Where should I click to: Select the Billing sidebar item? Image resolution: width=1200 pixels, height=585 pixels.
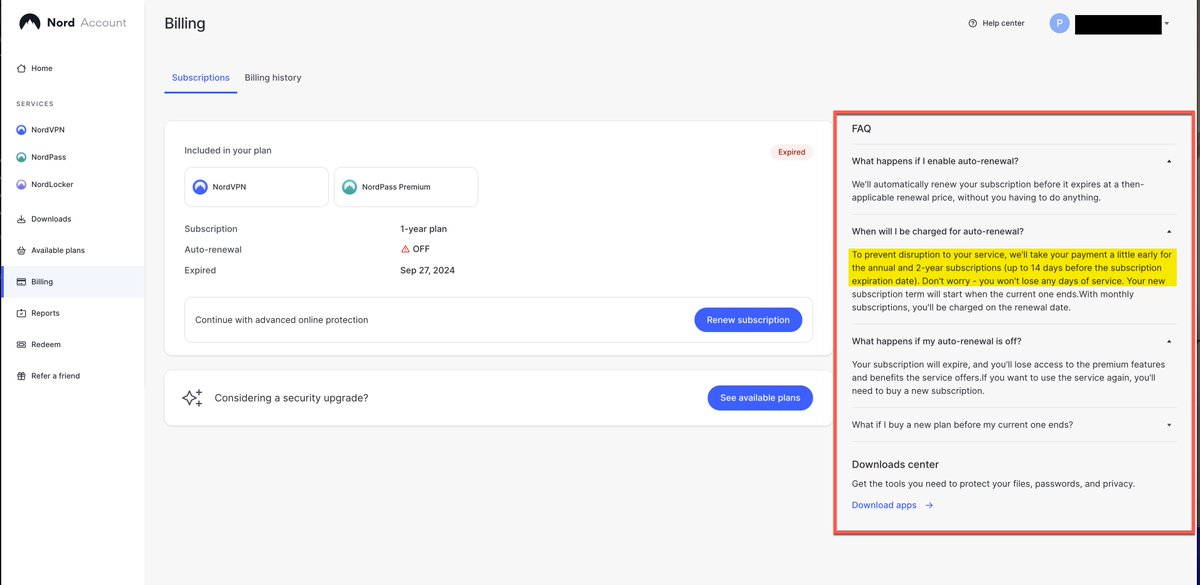[72, 282]
